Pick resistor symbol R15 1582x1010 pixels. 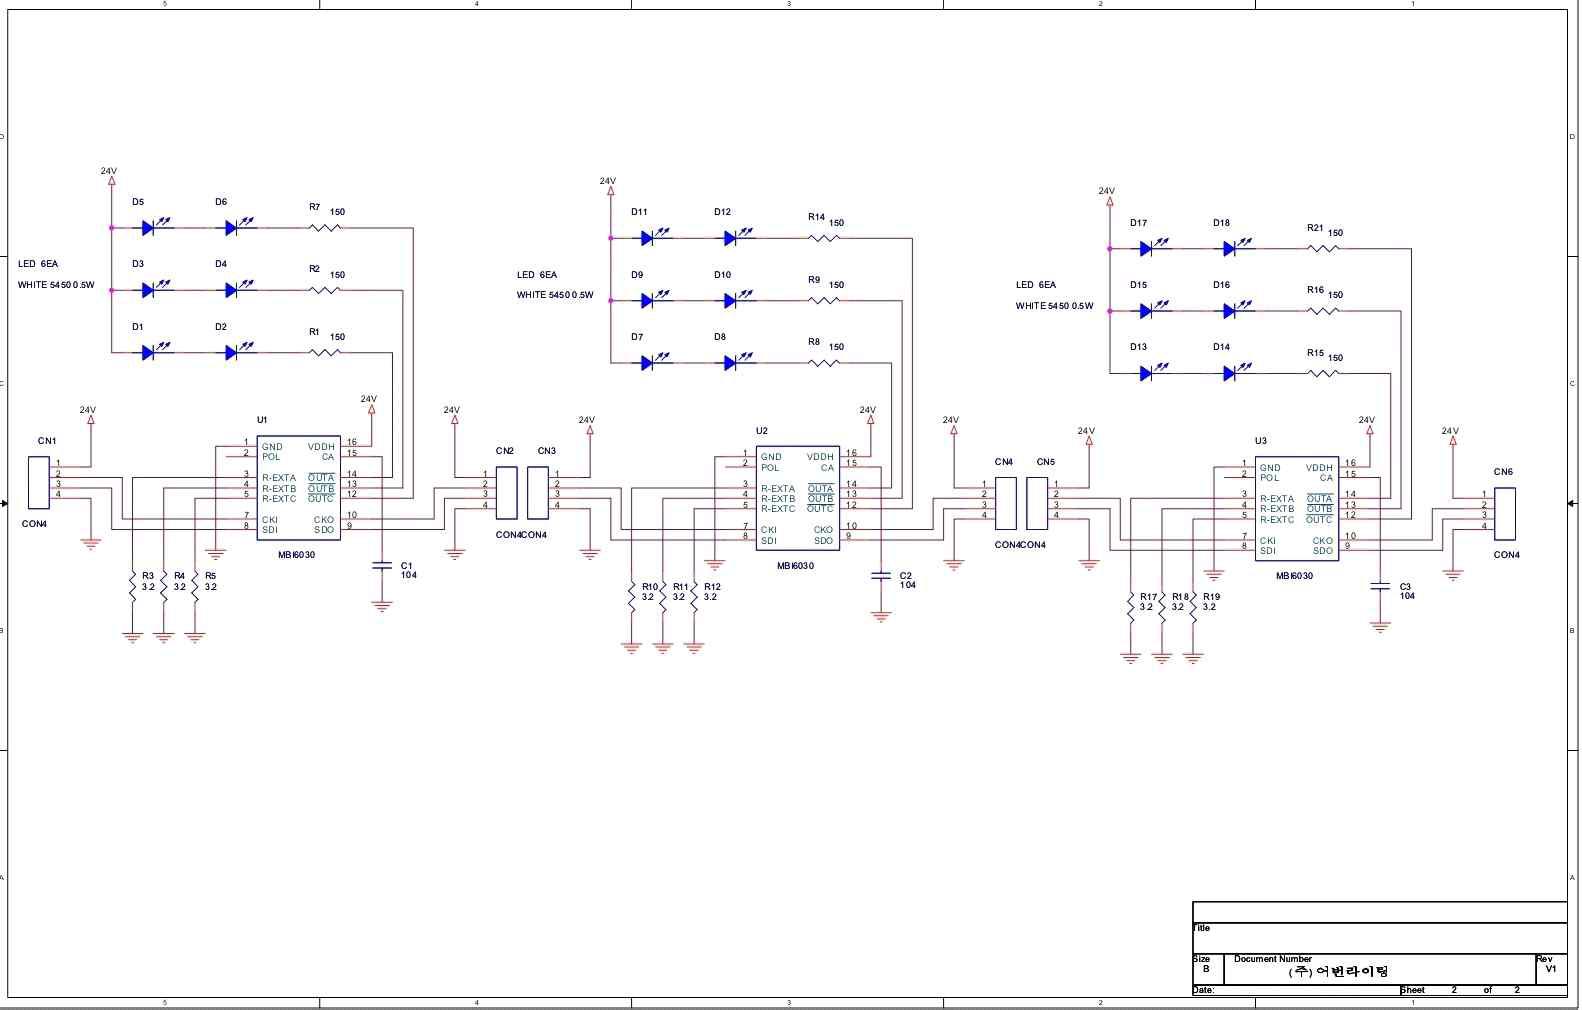coord(1323,373)
